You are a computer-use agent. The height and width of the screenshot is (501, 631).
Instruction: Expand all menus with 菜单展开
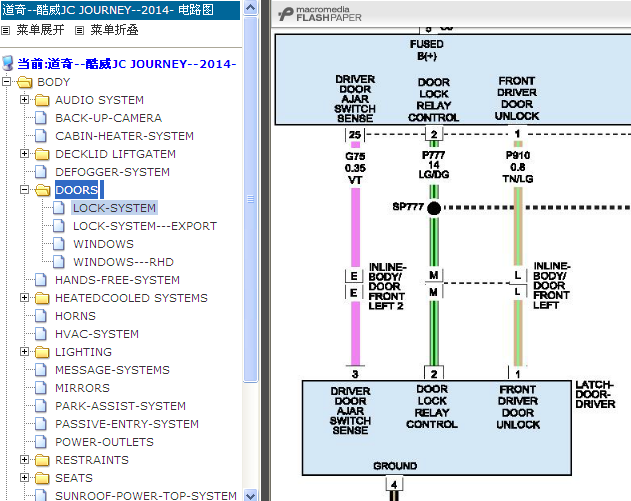click(40, 30)
